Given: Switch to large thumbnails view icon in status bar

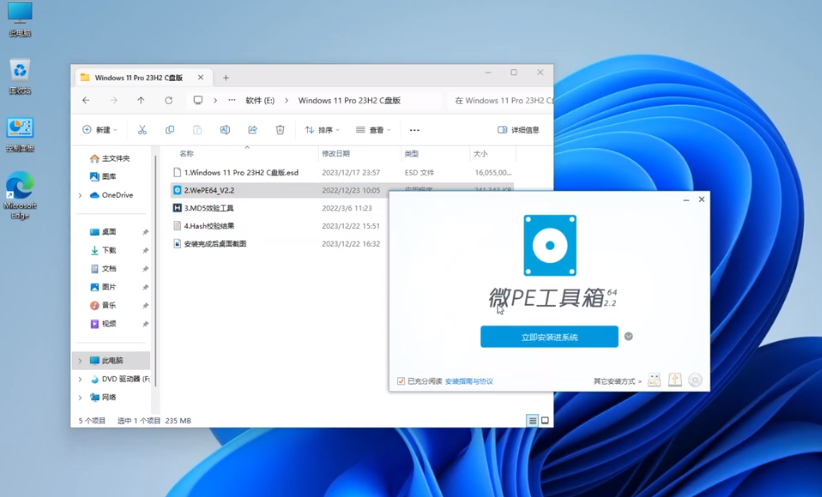Looking at the screenshot, I should tap(545, 420).
